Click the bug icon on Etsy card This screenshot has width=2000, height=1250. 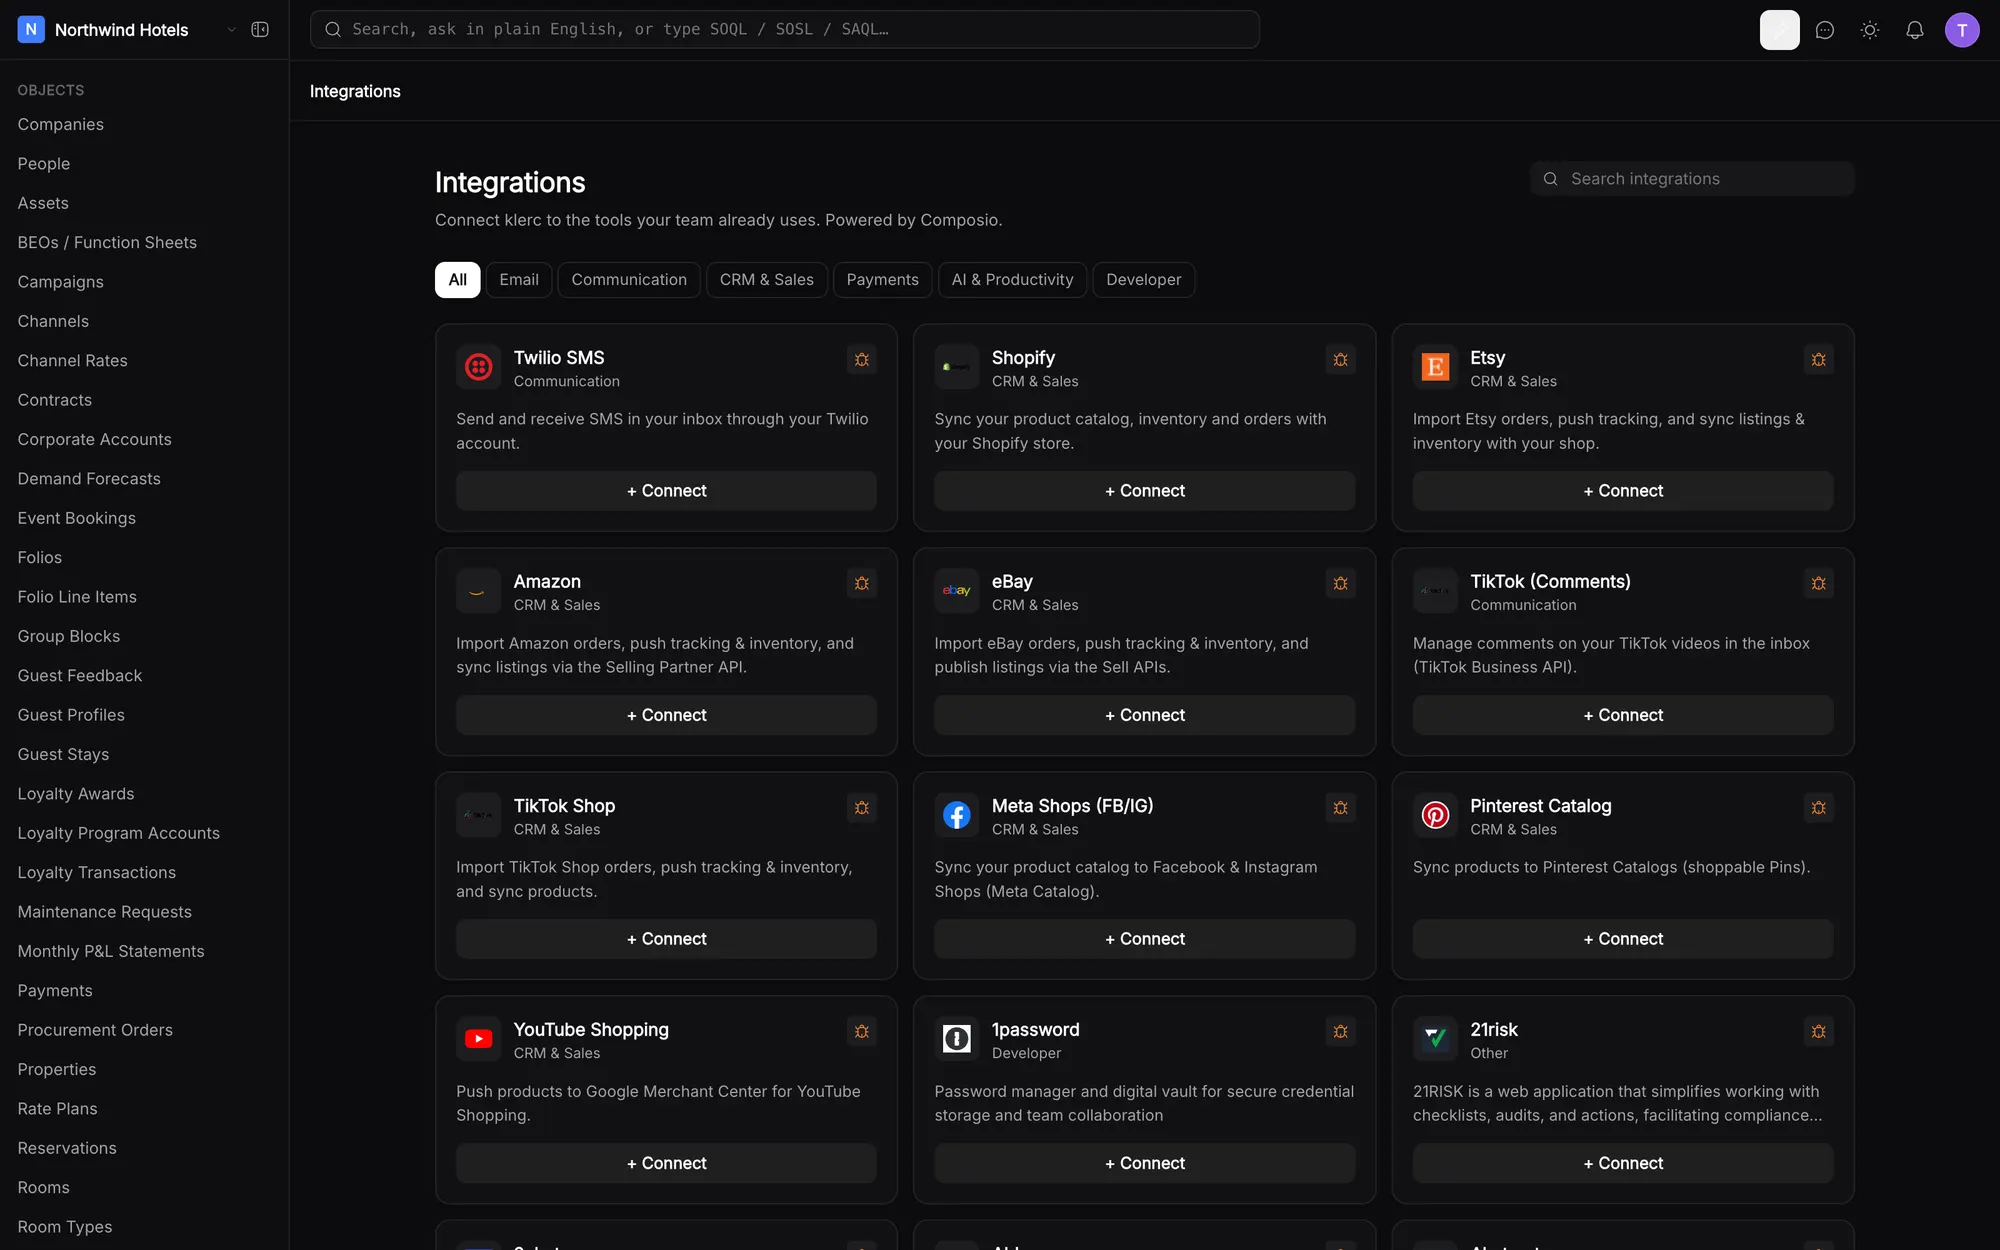1818,360
